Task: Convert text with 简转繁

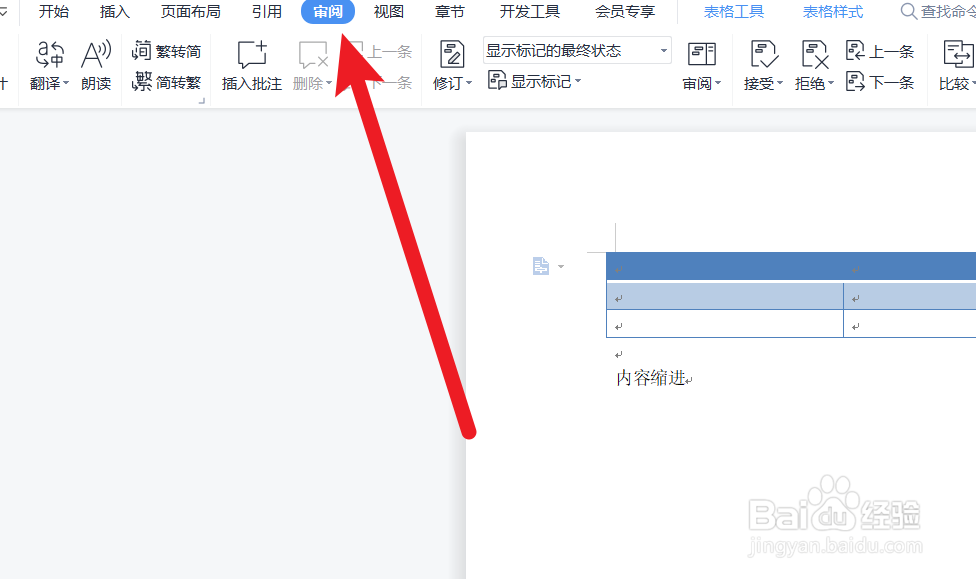Action: pyautogui.click(x=166, y=82)
